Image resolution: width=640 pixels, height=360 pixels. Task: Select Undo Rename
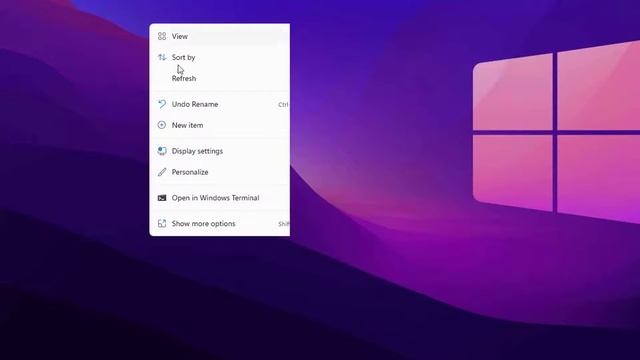click(x=220, y=104)
